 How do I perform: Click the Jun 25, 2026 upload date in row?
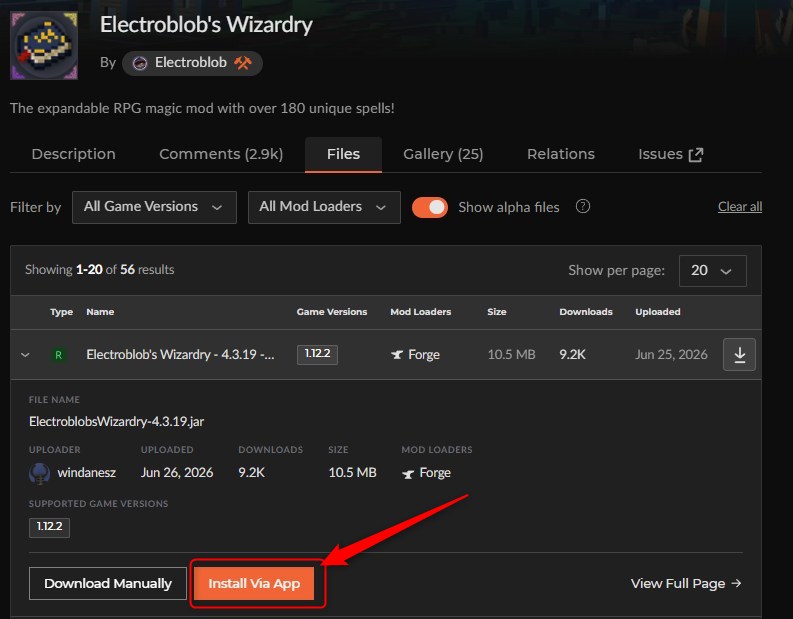click(671, 355)
